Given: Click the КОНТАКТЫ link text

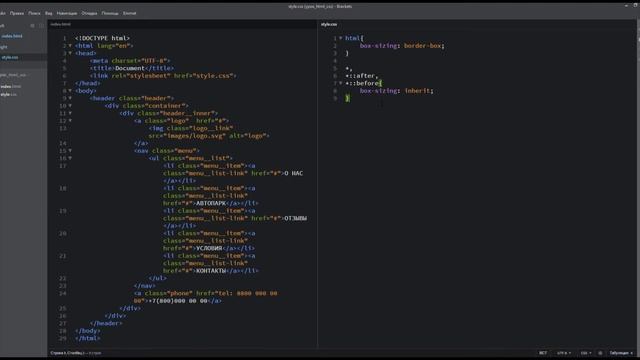Looking at the screenshot, I should click(211, 271).
